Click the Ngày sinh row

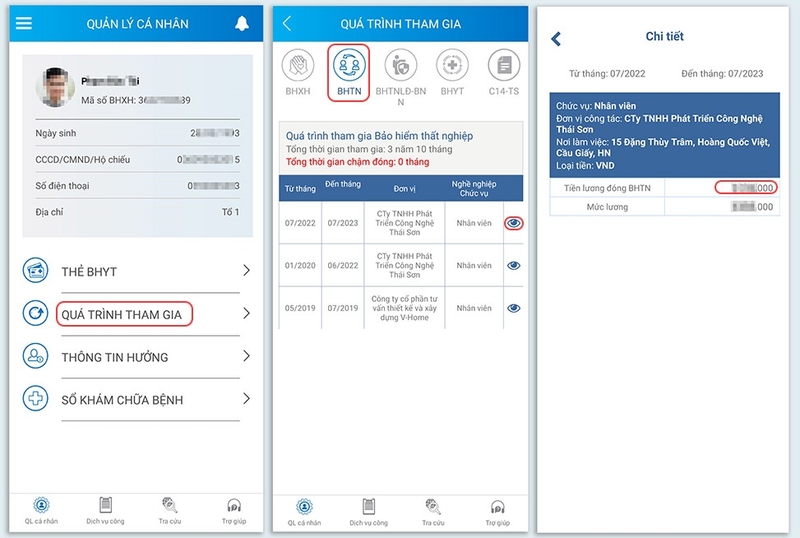pos(137,133)
